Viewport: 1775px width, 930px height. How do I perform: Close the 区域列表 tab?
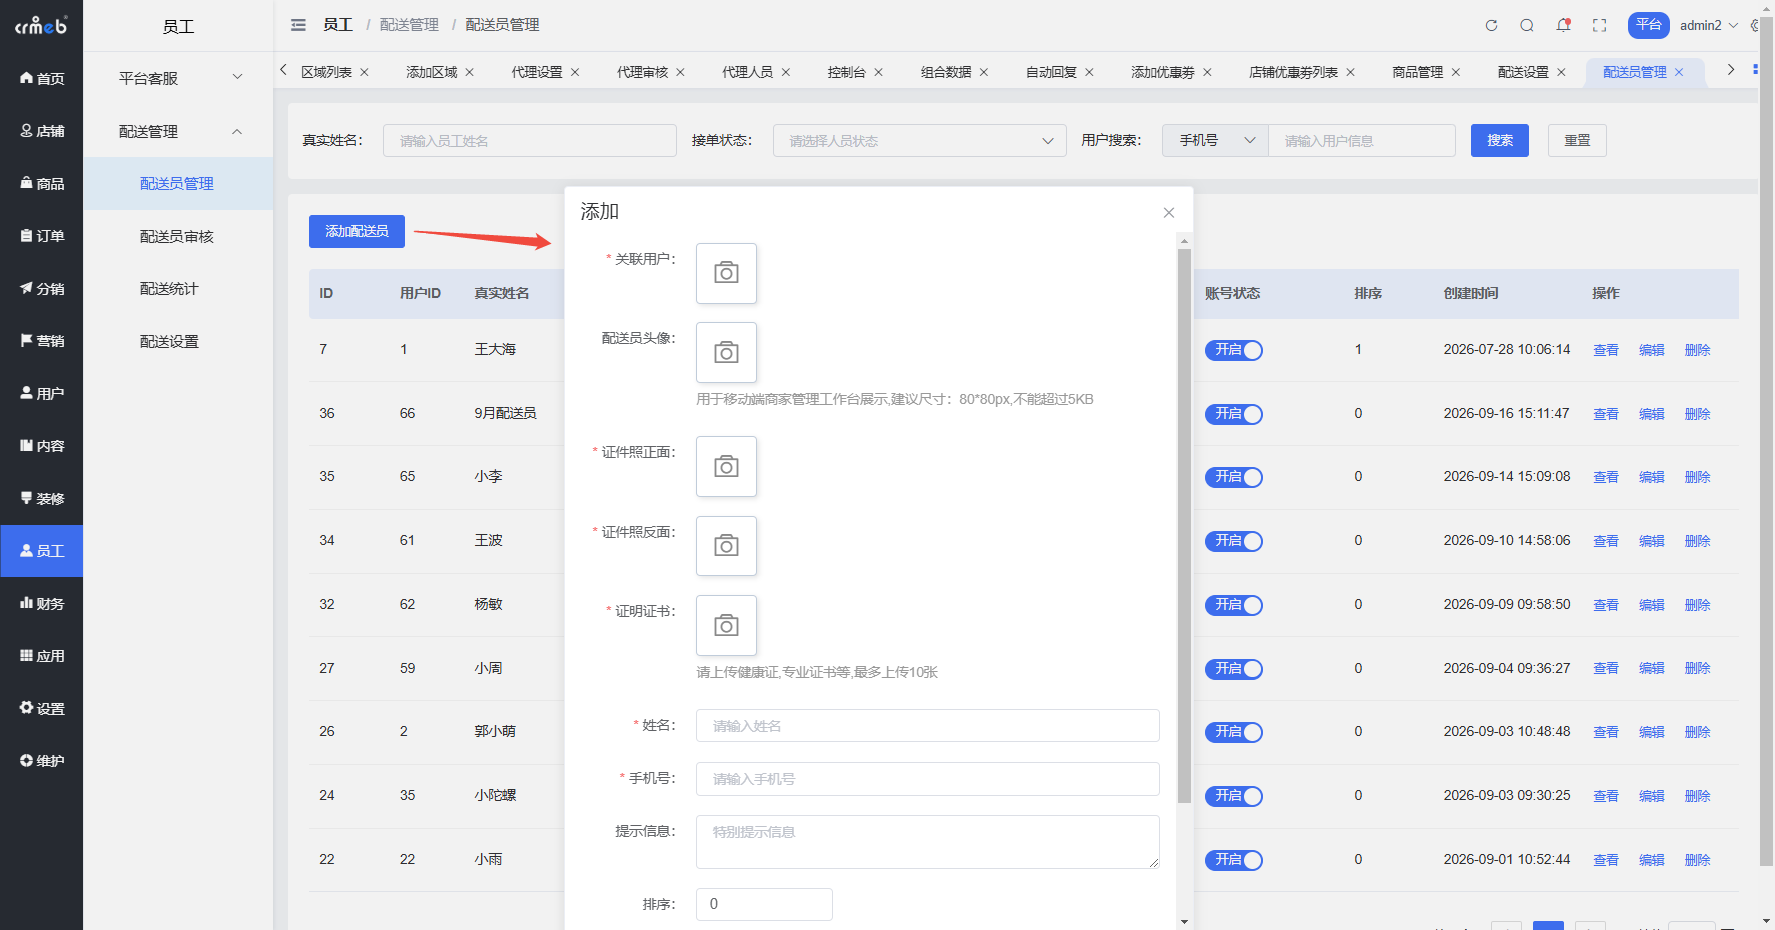tap(364, 72)
